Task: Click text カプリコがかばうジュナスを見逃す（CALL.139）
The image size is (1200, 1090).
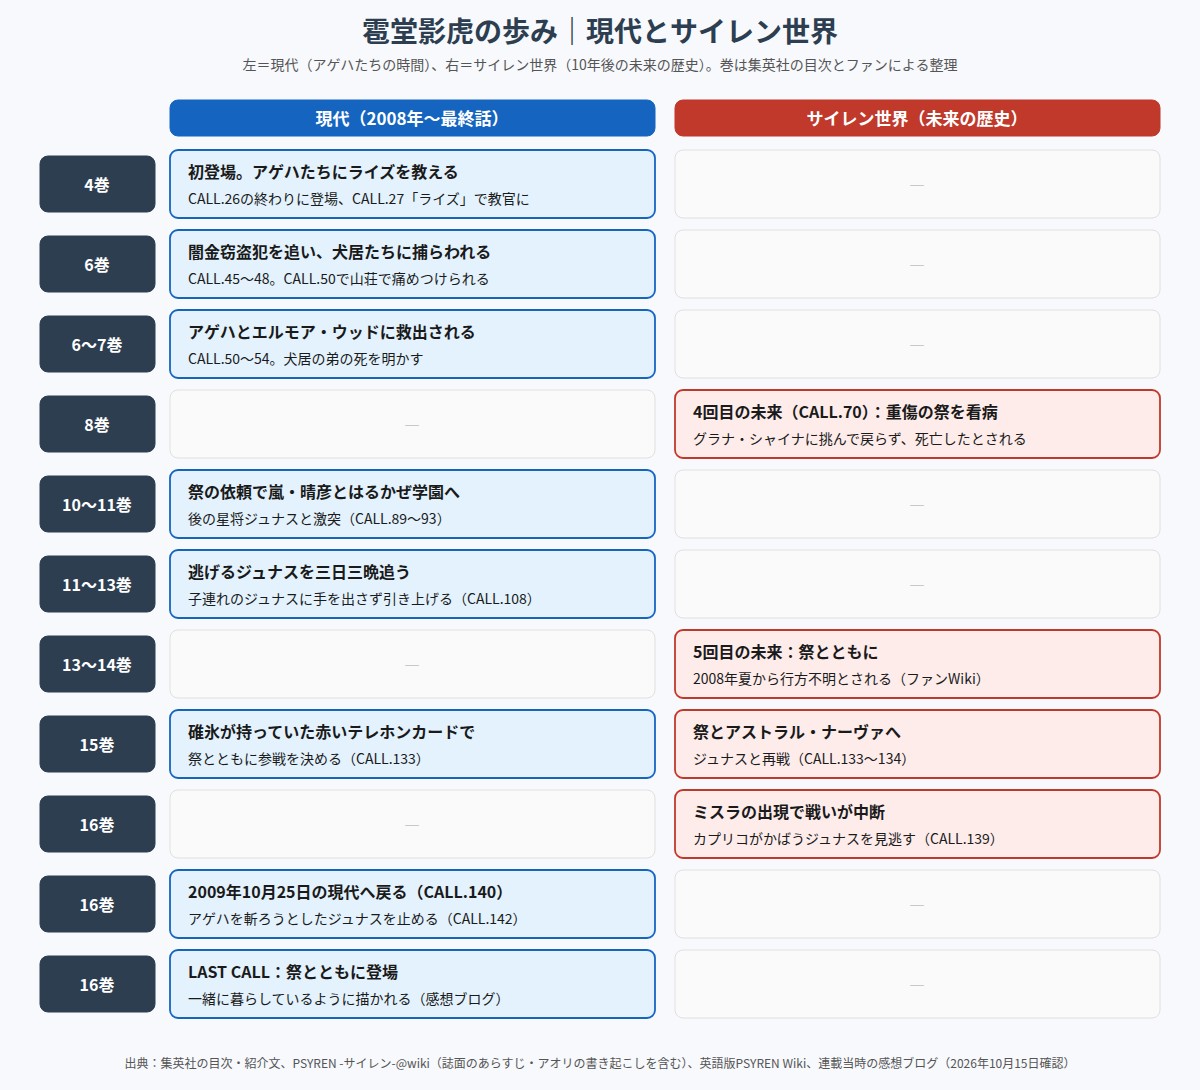Action: tap(844, 839)
